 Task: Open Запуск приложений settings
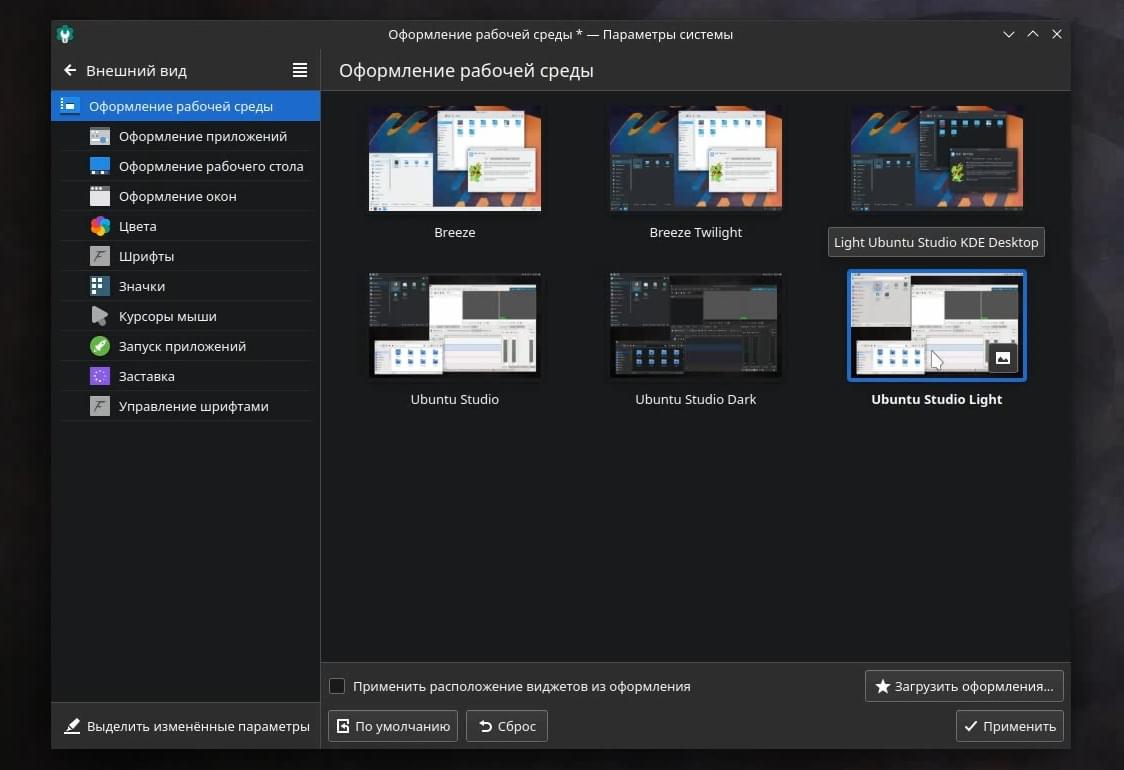(186, 347)
